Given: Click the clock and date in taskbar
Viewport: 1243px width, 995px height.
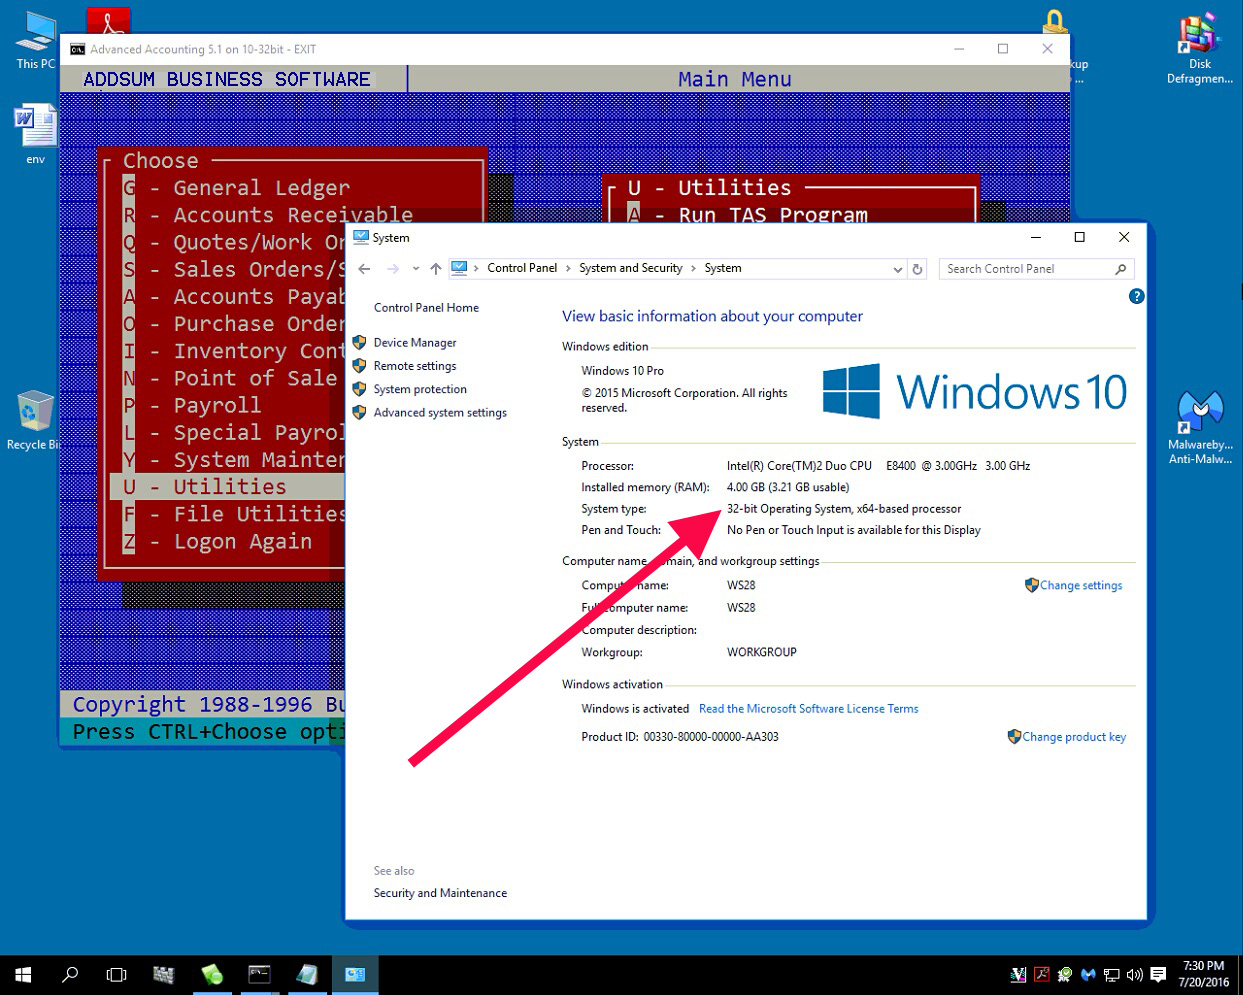Looking at the screenshot, I should [x=1203, y=974].
